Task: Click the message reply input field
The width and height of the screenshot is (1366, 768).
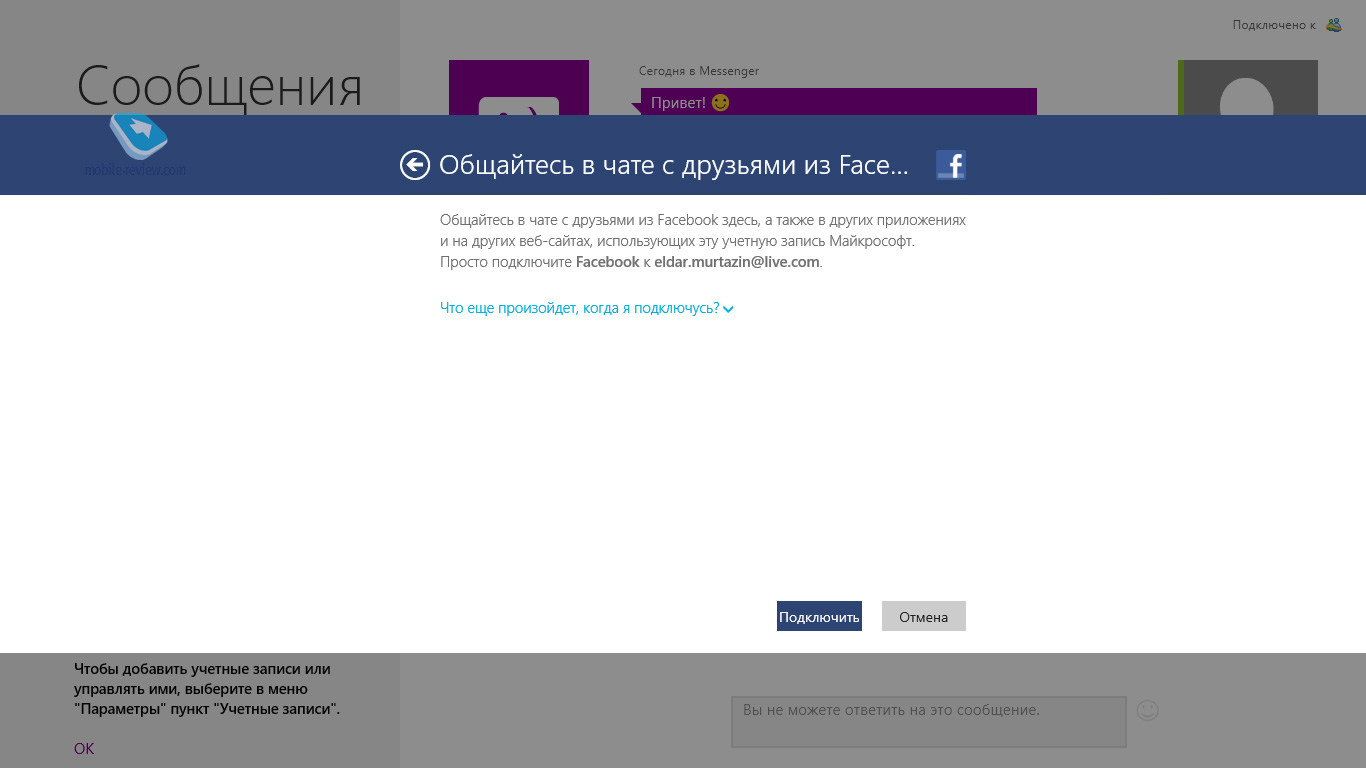Action: pos(929,722)
